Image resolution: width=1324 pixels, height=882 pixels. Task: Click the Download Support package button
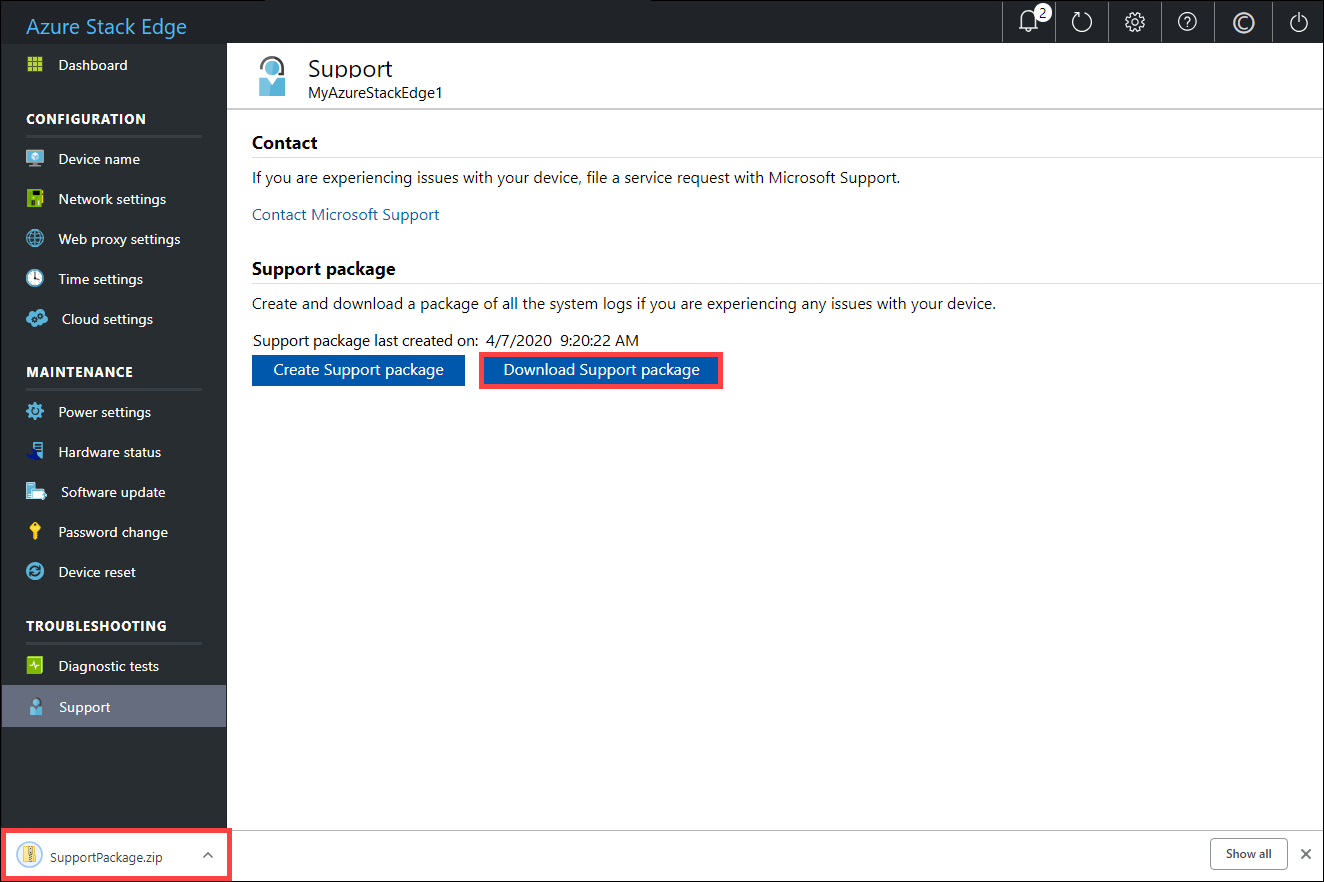(x=600, y=370)
